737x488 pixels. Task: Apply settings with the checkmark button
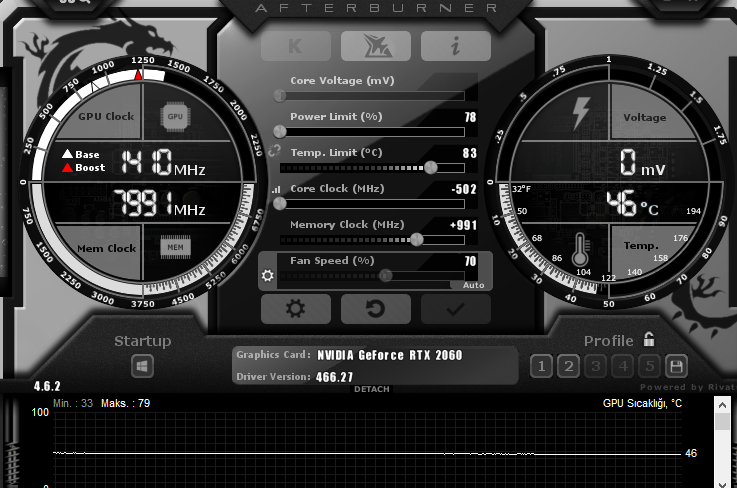pyautogui.click(x=455, y=309)
